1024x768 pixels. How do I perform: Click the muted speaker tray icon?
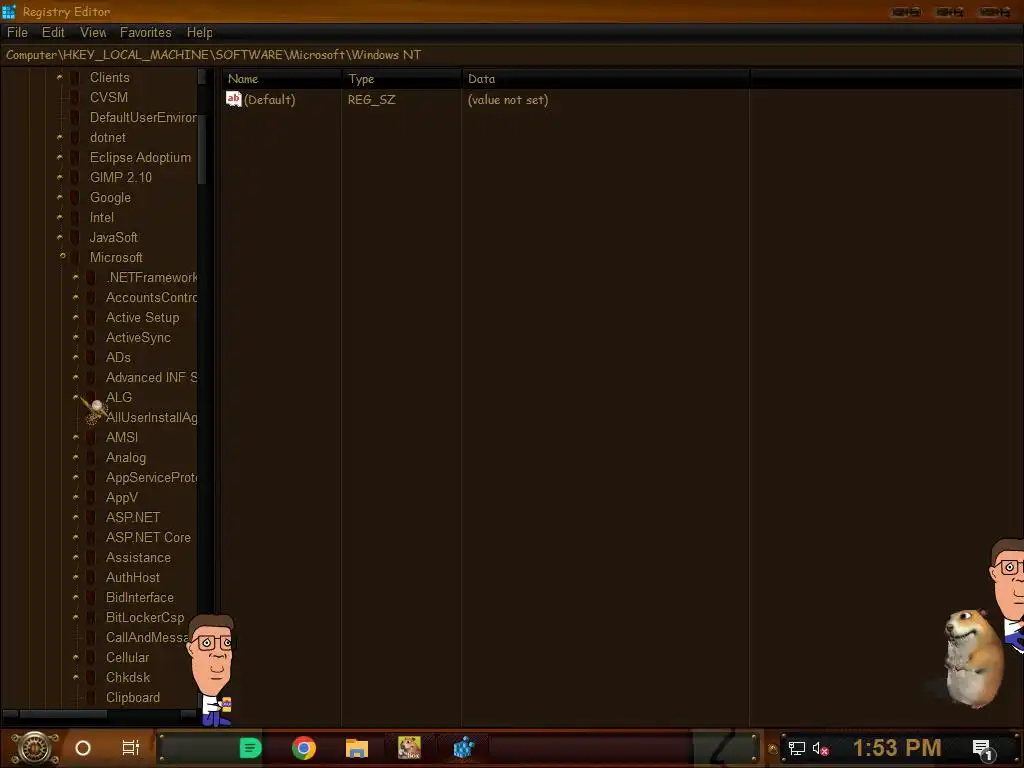(x=821, y=748)
